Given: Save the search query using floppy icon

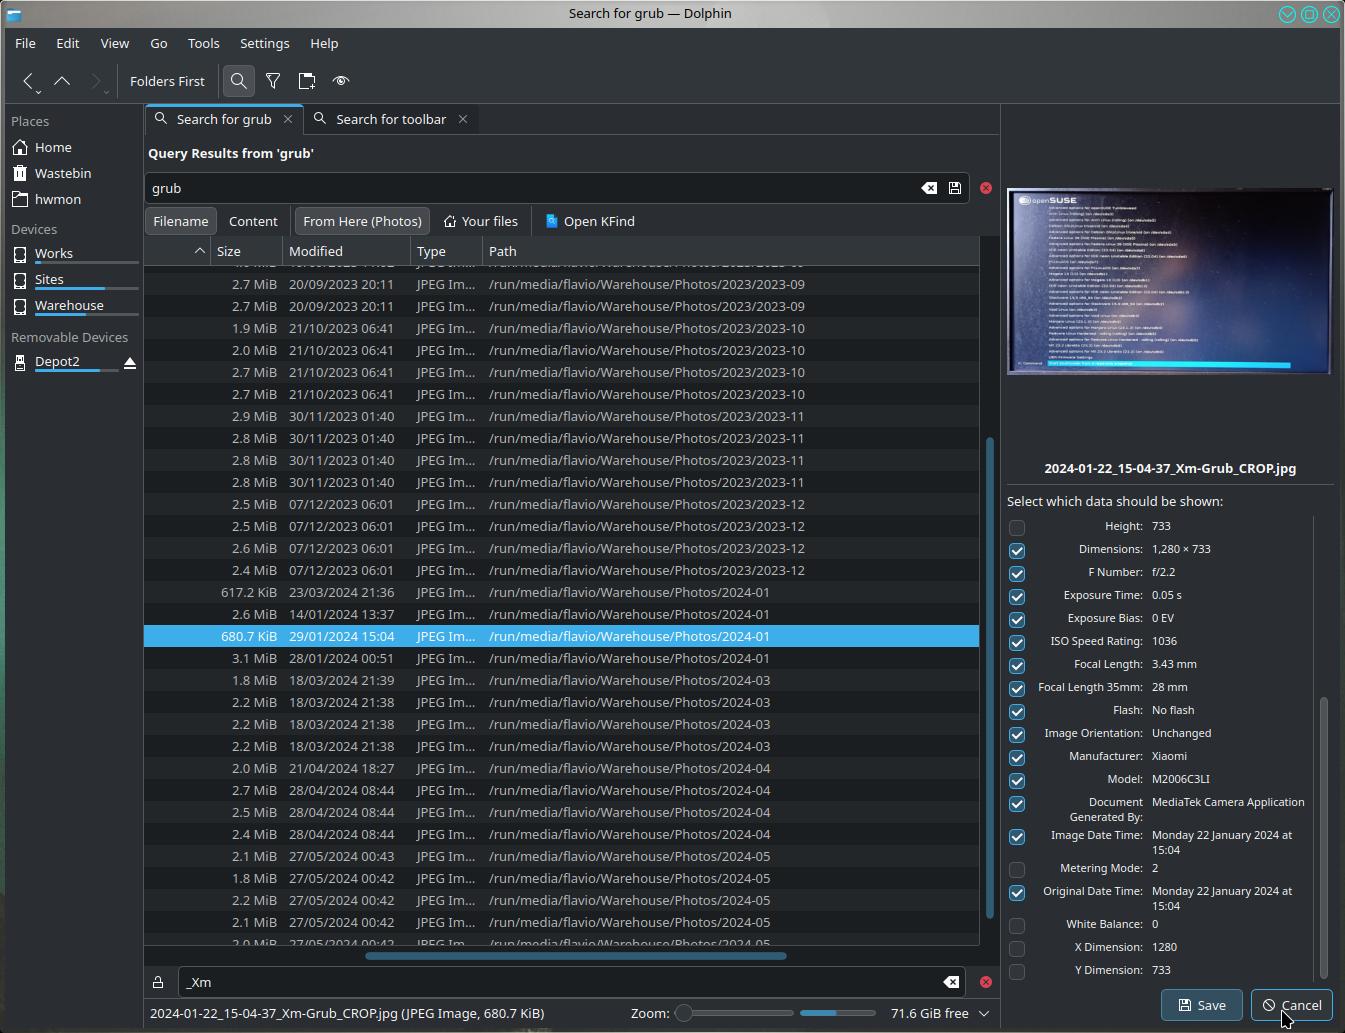Looking at the screenshot, I should [x=955, y=188].
